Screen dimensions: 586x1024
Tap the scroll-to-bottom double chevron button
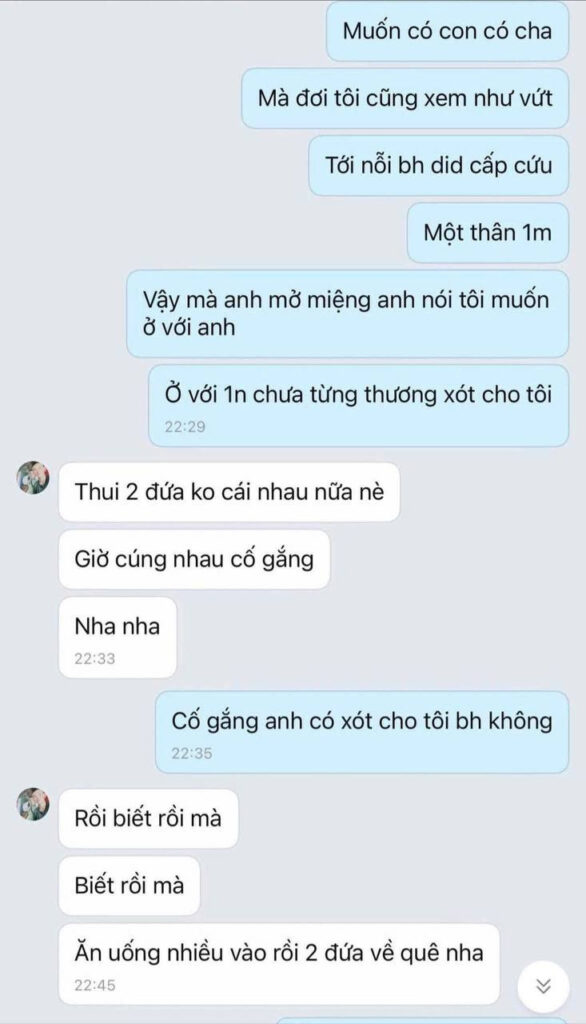[543, 986]
